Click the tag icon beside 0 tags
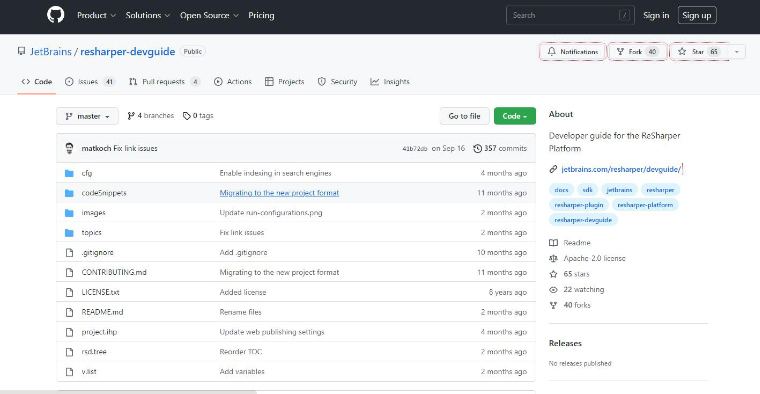The width and height of the screenshot is (760, 394). pyautogui.click(x=187, y=116)
